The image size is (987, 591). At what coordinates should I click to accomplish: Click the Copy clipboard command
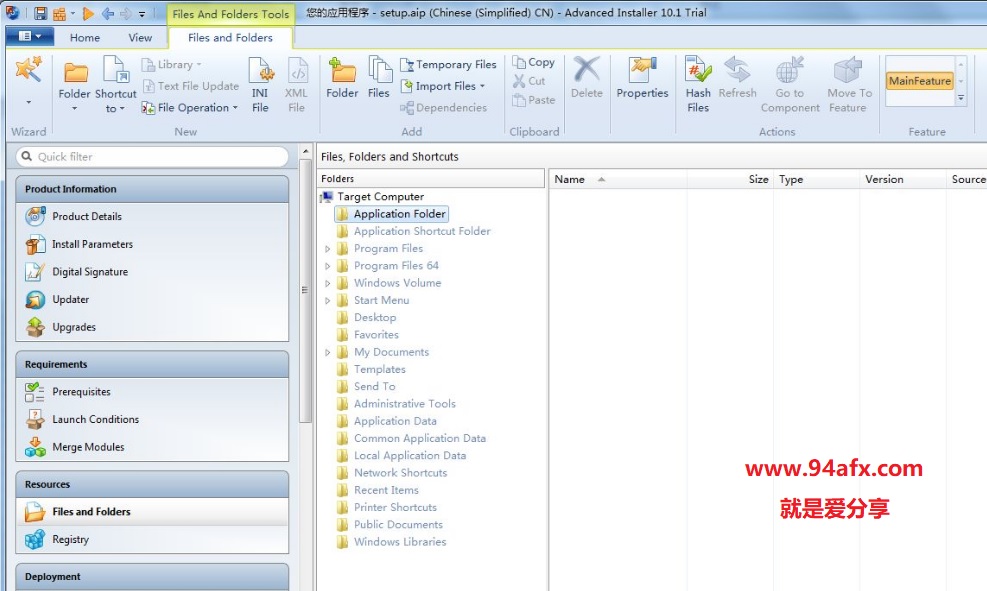coord(533,62)
